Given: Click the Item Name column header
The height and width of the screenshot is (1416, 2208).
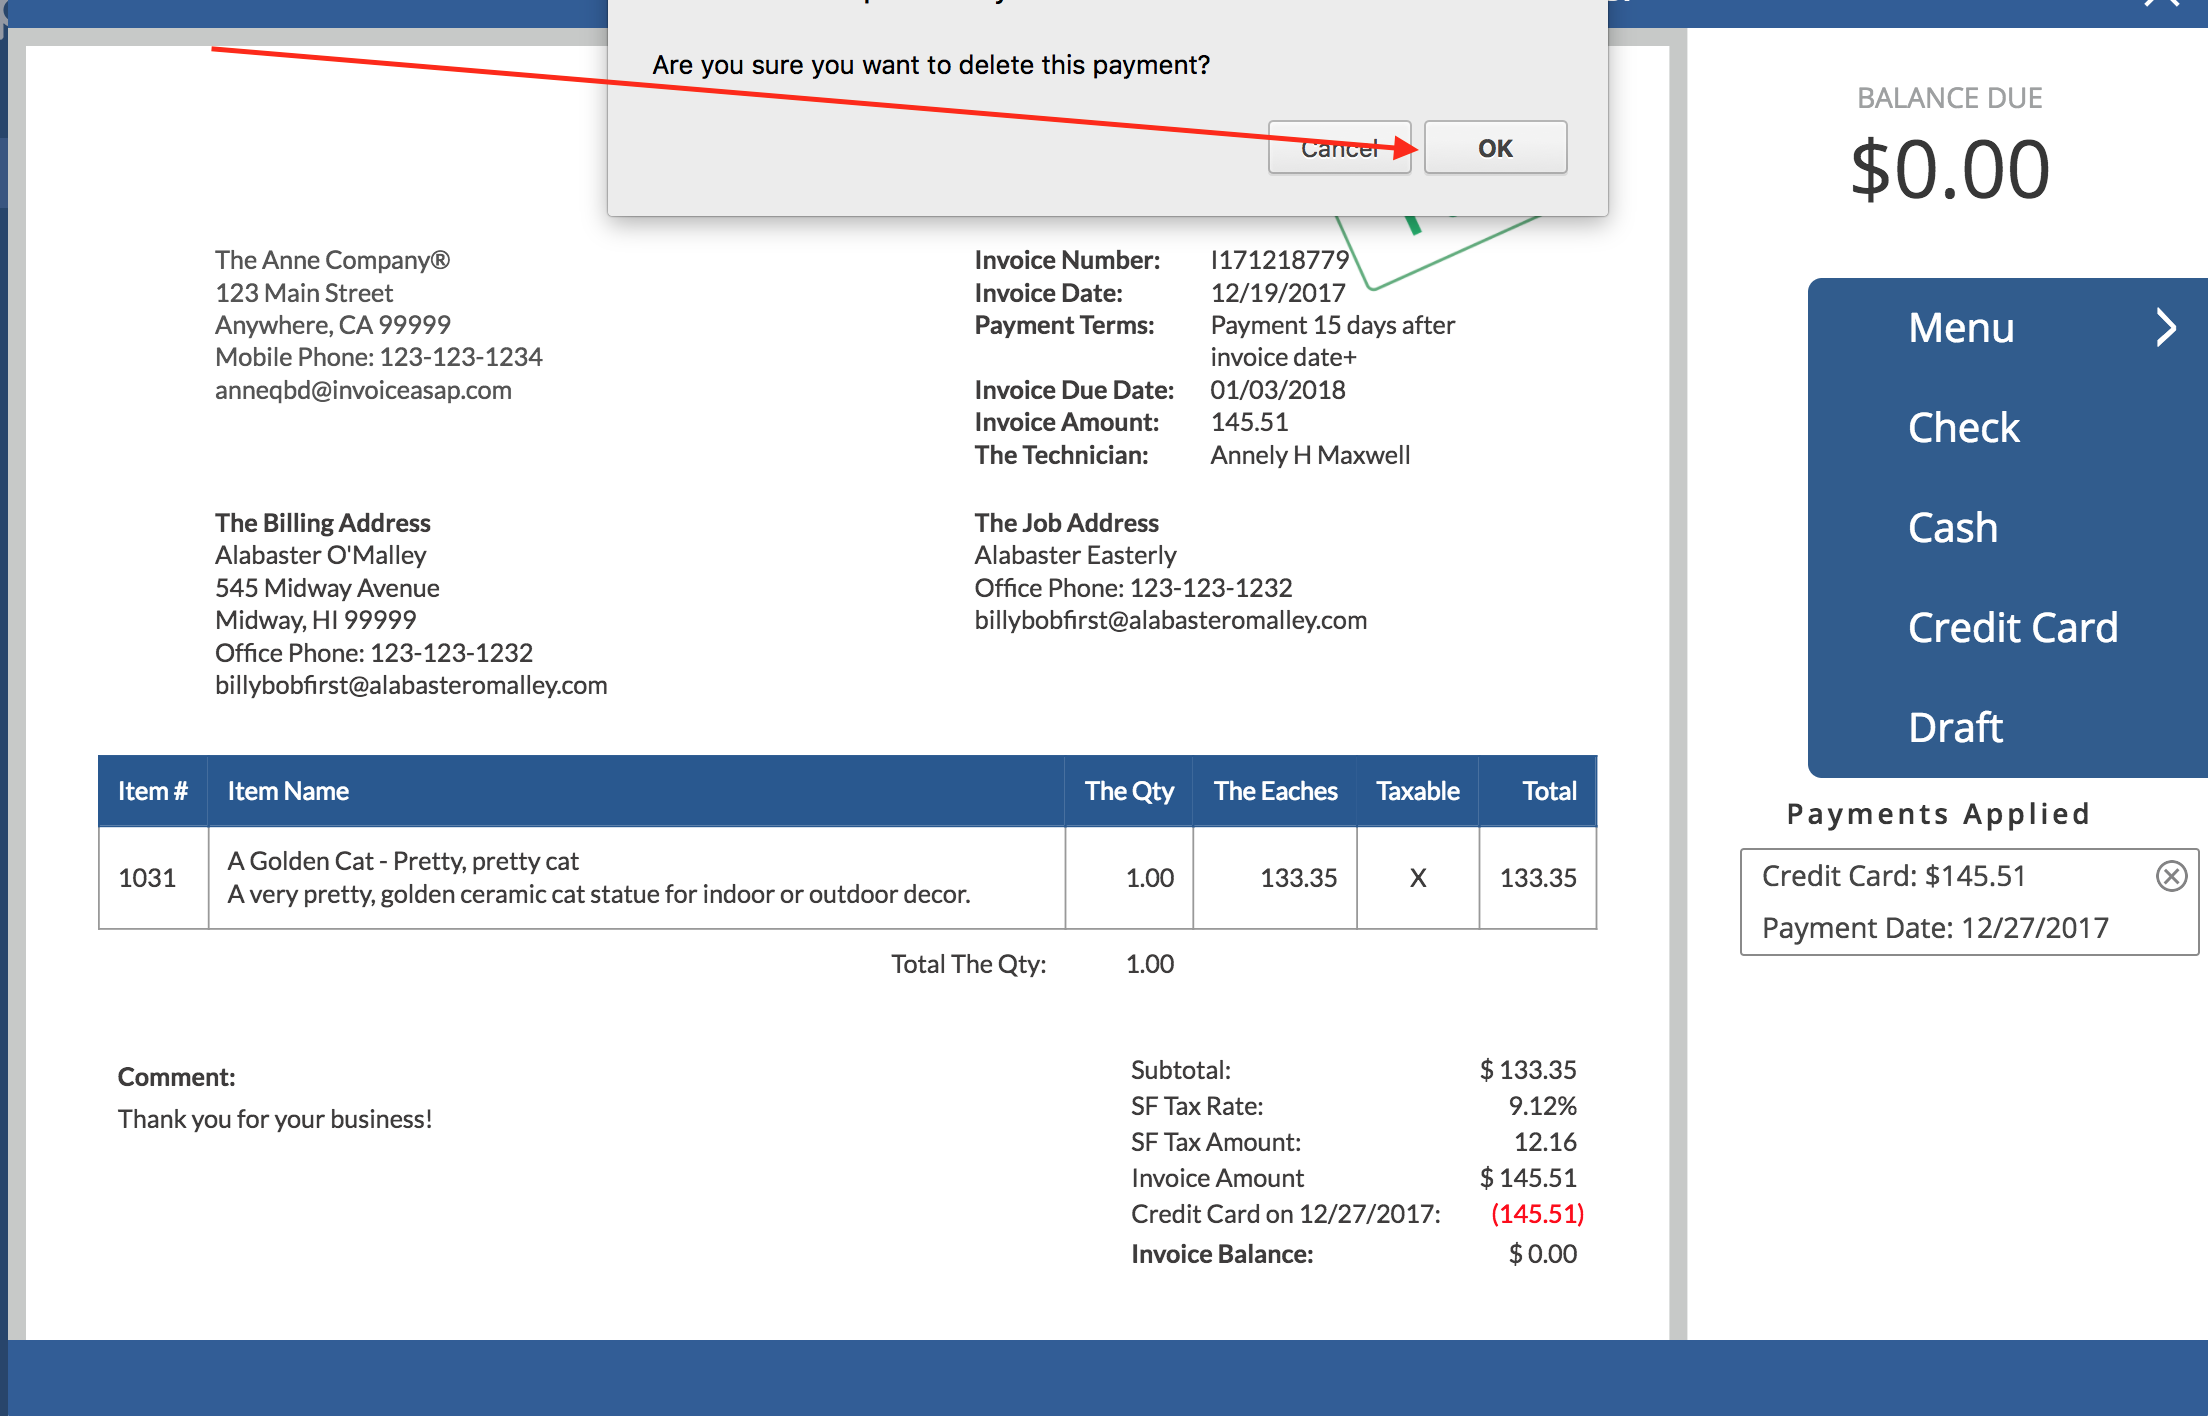Looking at the screenshot, I should (x=288, y=791).
